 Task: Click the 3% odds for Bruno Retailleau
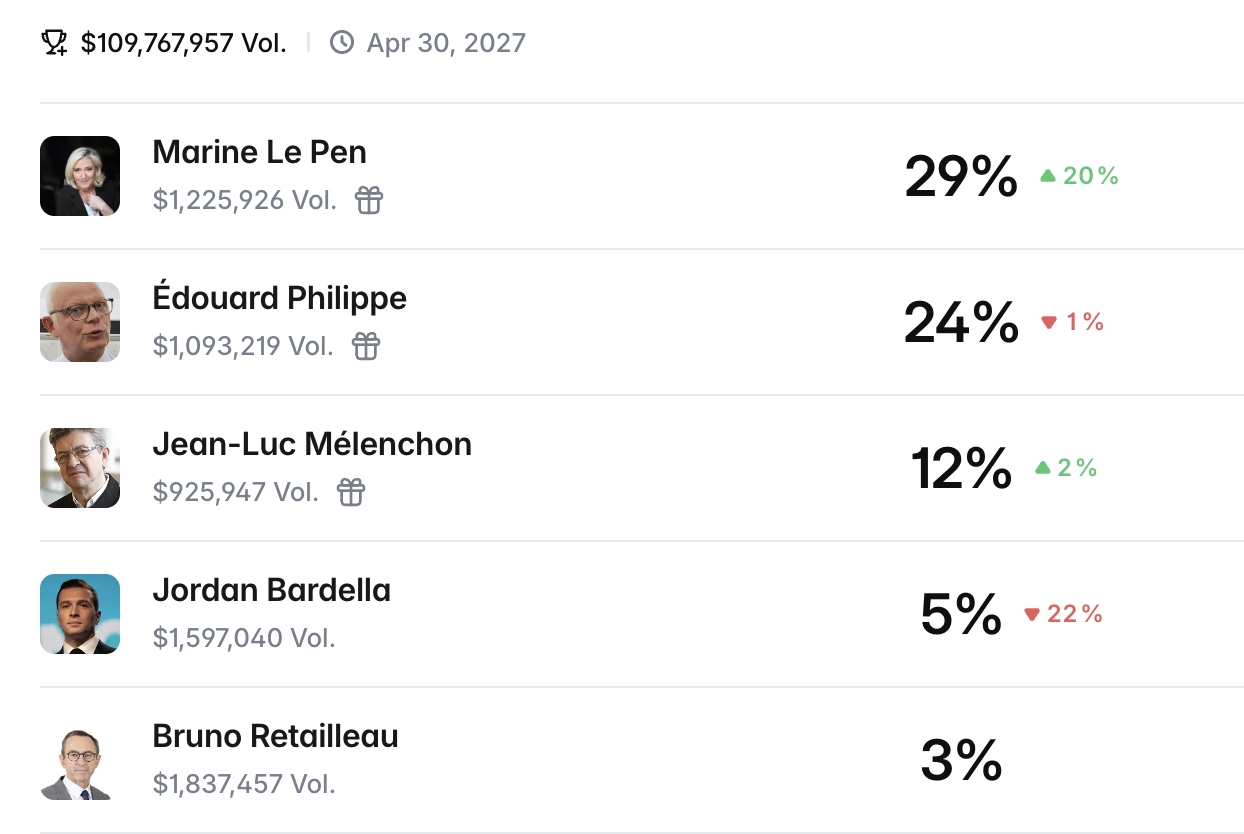point(961,760)
